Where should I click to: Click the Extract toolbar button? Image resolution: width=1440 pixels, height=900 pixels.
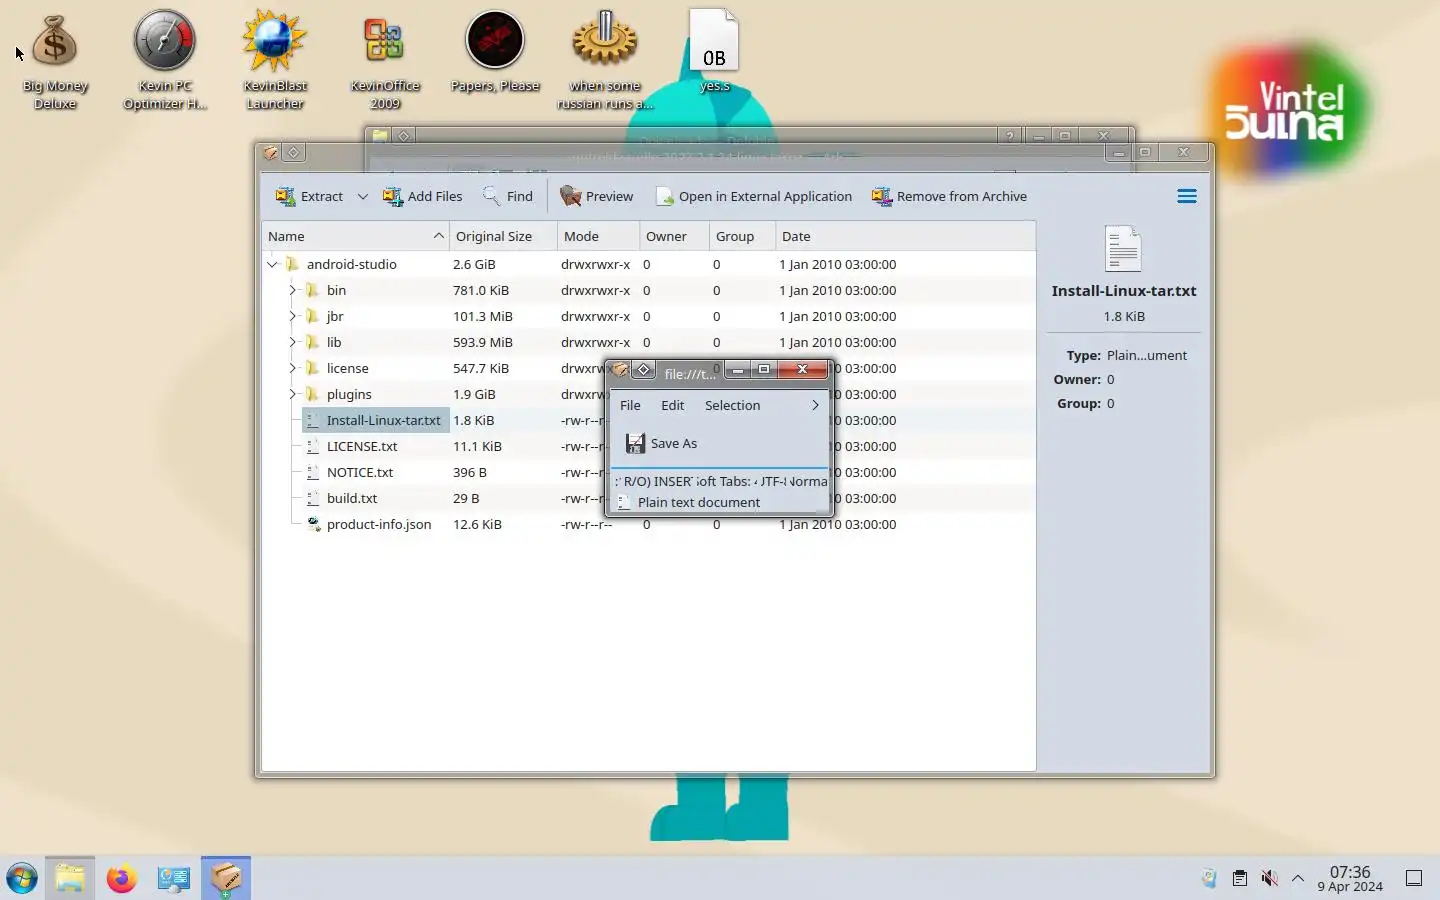(x=310, y=196)
